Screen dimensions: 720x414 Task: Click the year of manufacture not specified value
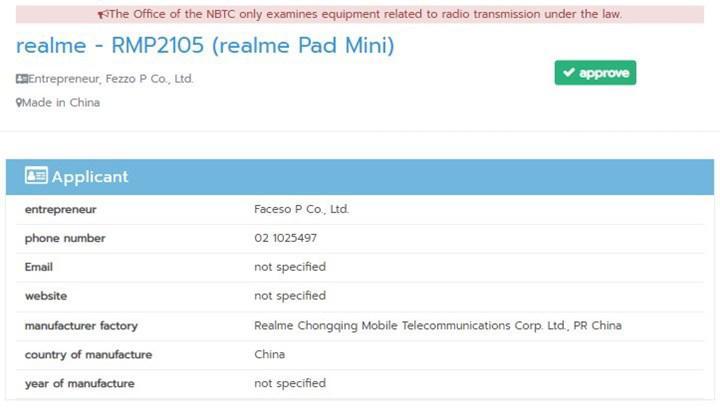click(290, 383)
